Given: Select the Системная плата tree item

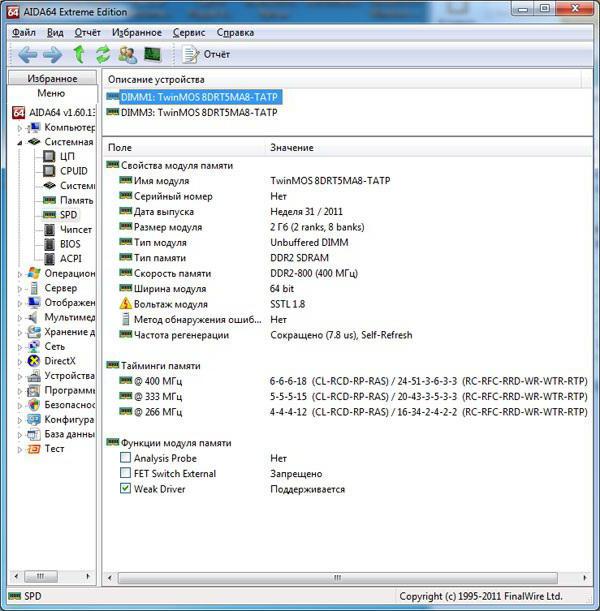Looking at the screenshot, I should [61, 142].
